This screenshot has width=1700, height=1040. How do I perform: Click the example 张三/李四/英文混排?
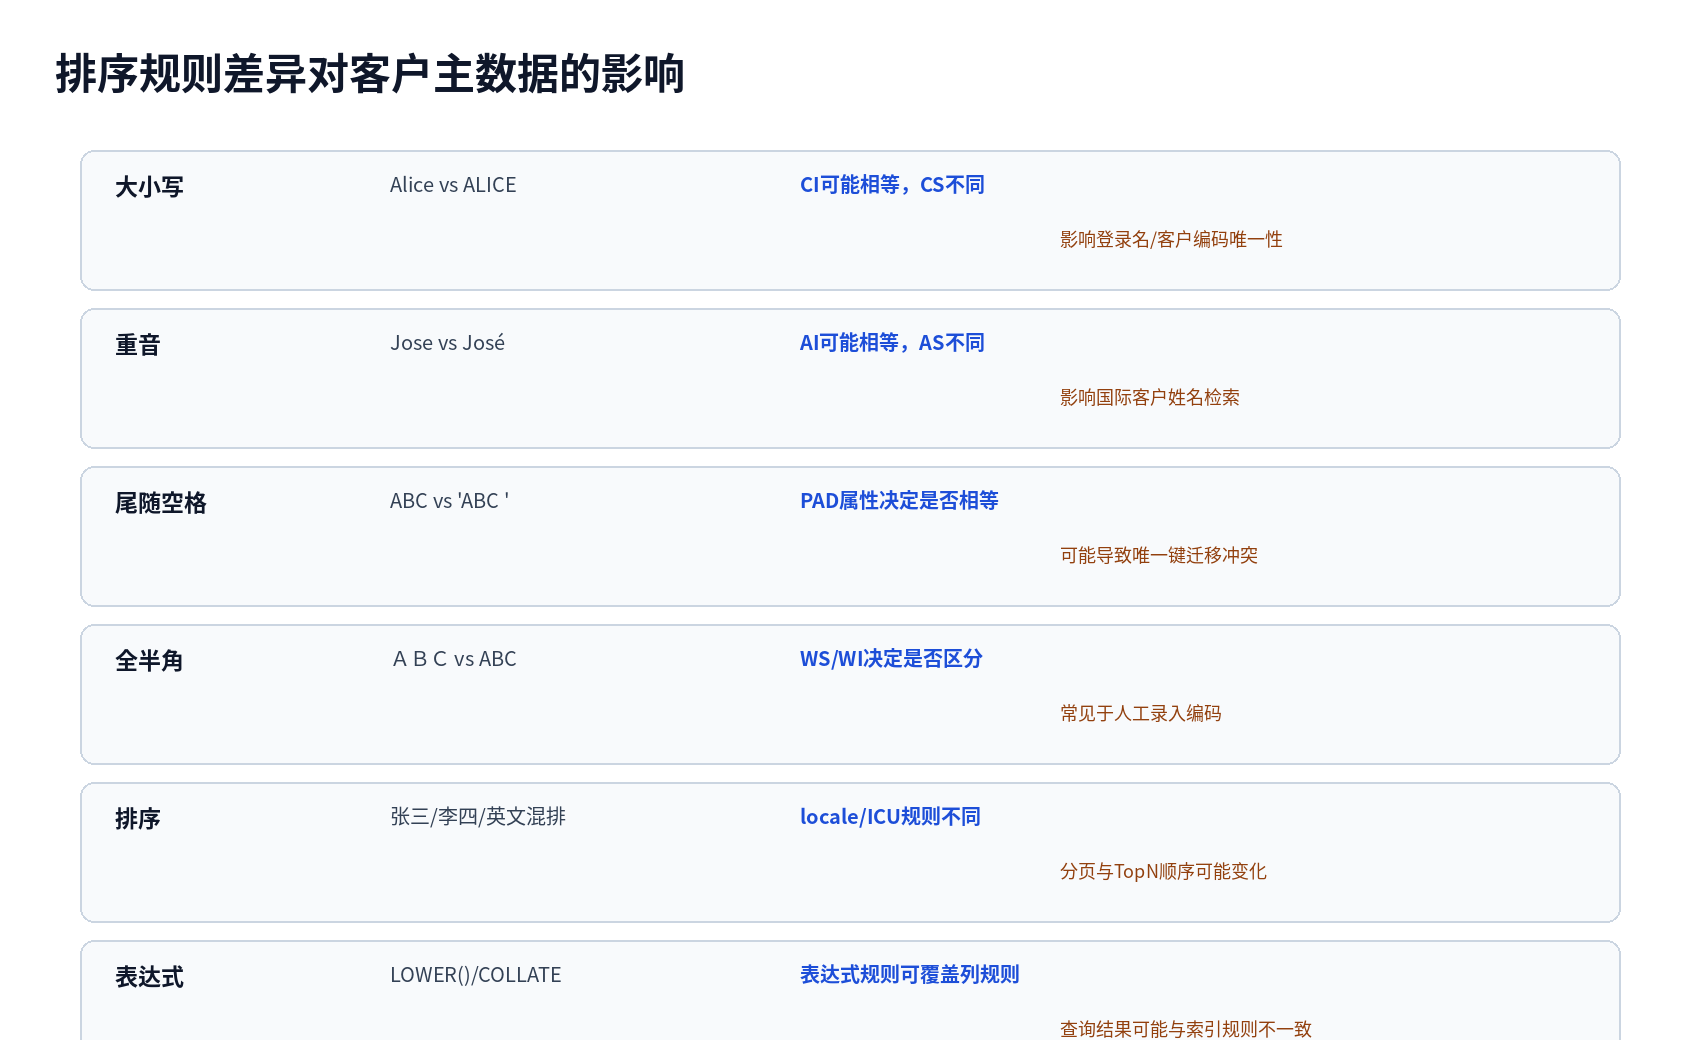pyautogui.click(x=478, y=817)
